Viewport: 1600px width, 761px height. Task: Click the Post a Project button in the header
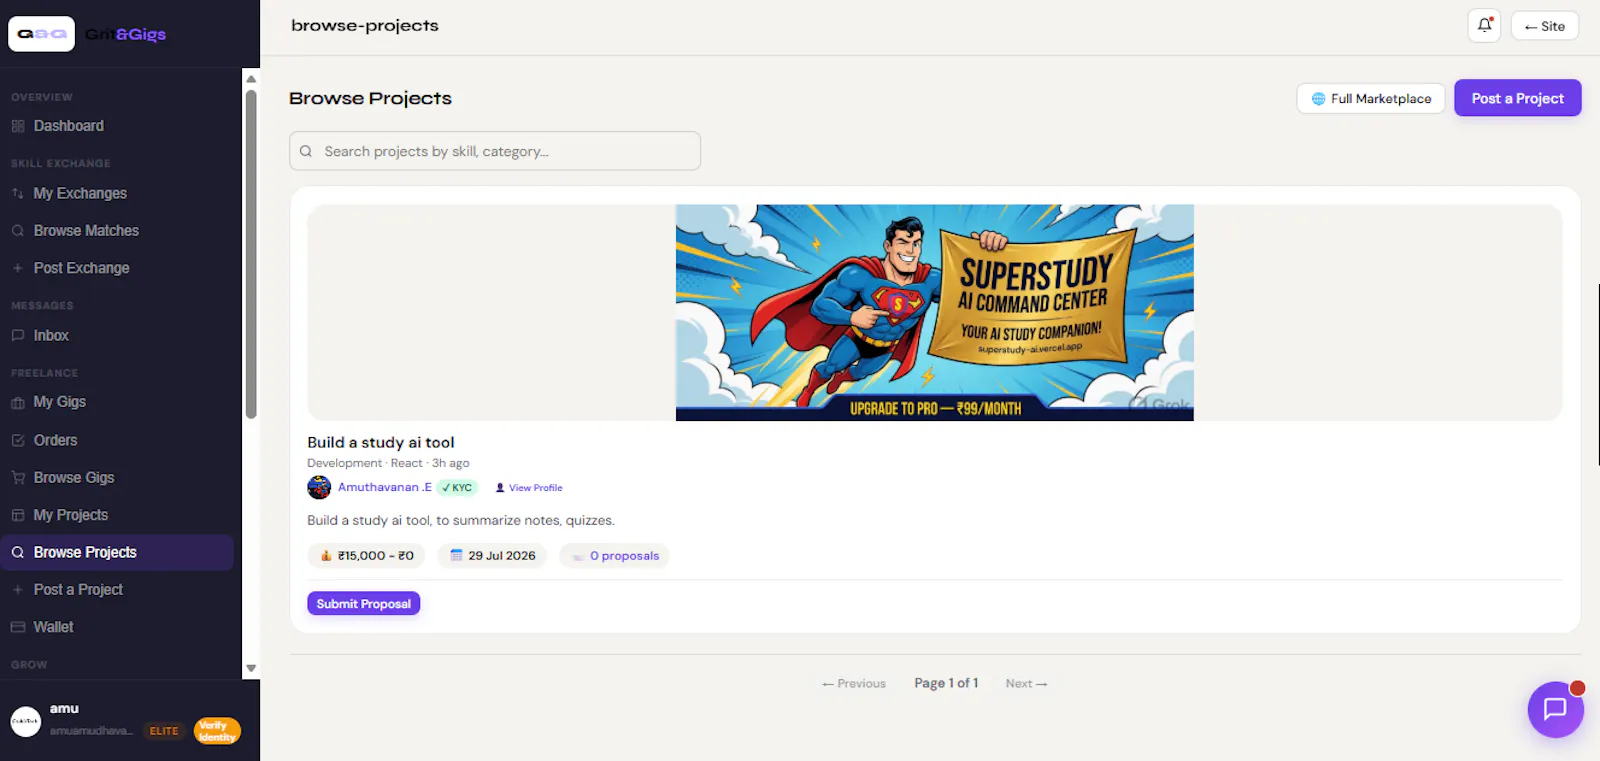[x=1517, y=98]
